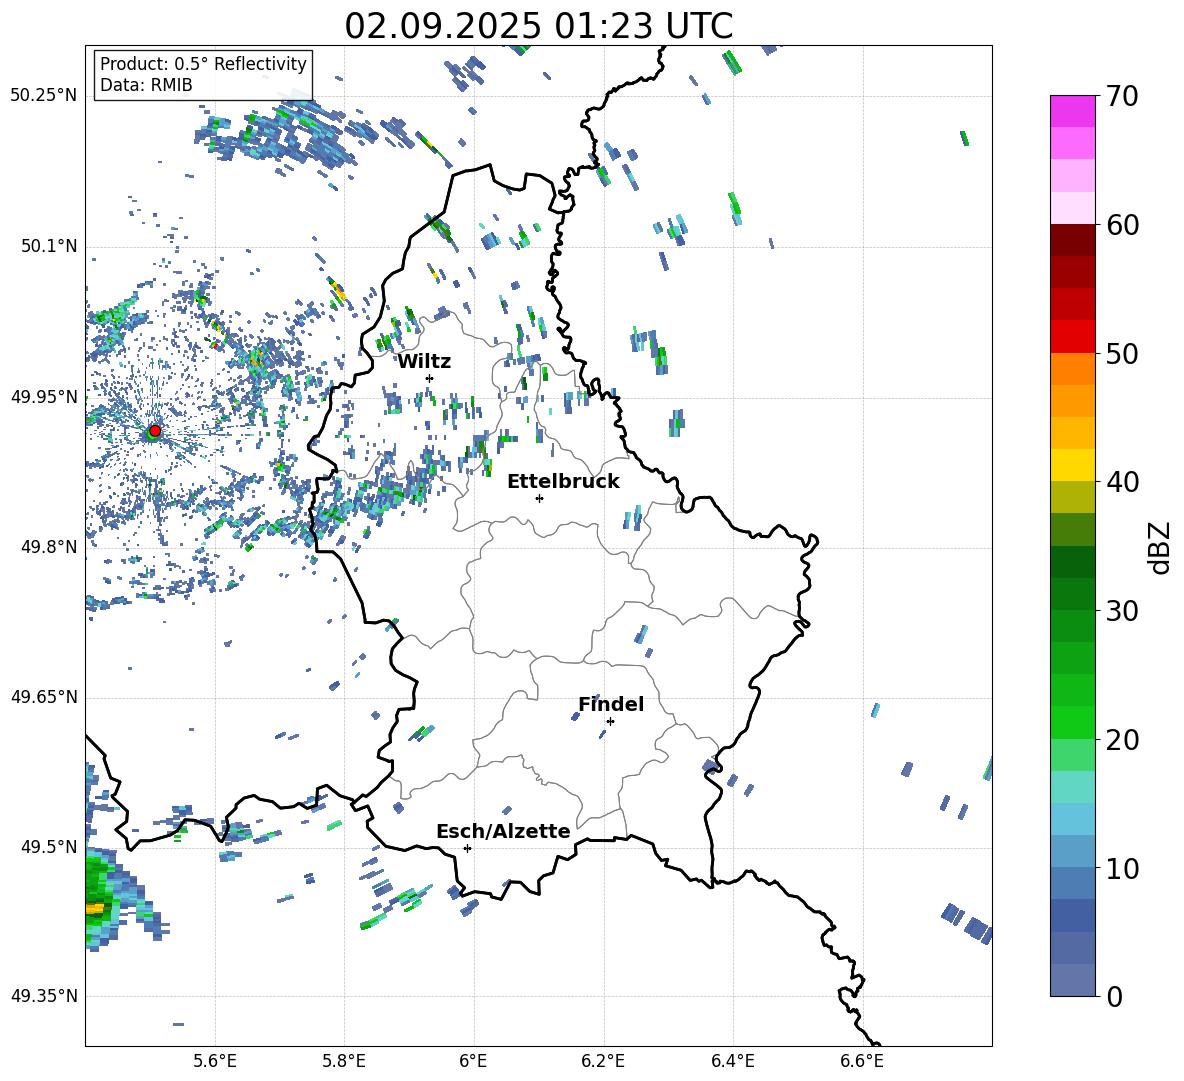The width and height of the screenshot is (1184, 1081).
Task: Click the 49.5°N latitude label
Action: [49, 846]
